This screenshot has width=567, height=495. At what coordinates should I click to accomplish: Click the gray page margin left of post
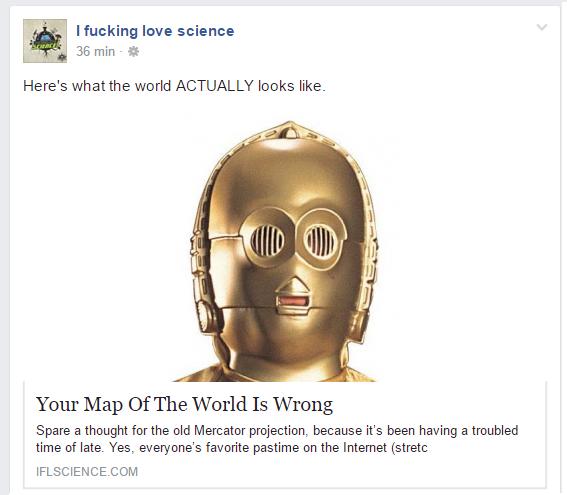(x=4, y=253)
